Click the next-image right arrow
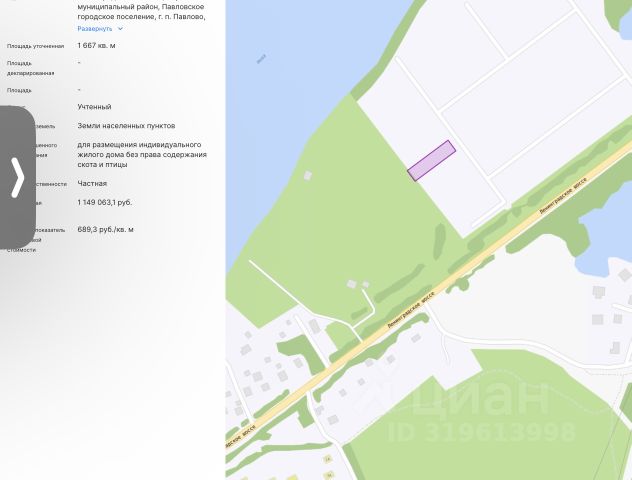This screenshot has height=480, width=632. [17, 177]
